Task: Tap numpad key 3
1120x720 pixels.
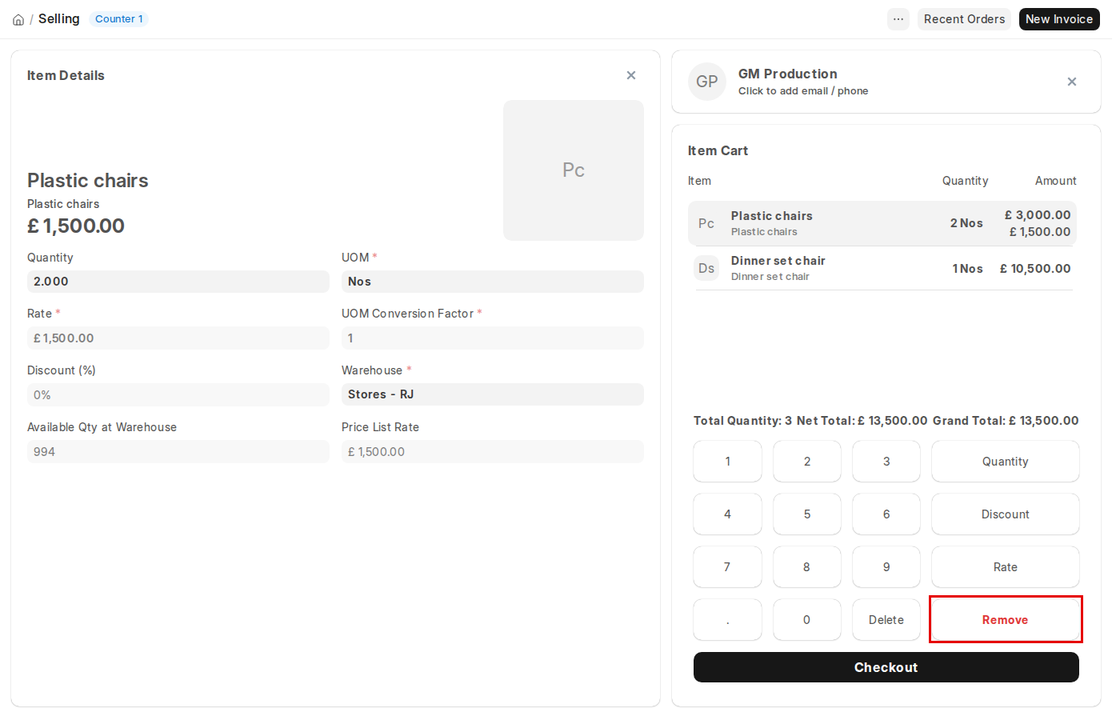Action: [886, 461]
